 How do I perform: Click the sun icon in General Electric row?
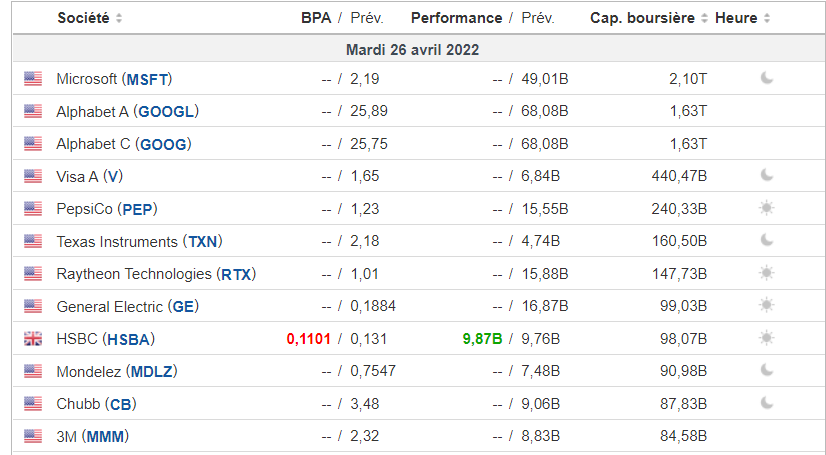[x=767, y=305]
